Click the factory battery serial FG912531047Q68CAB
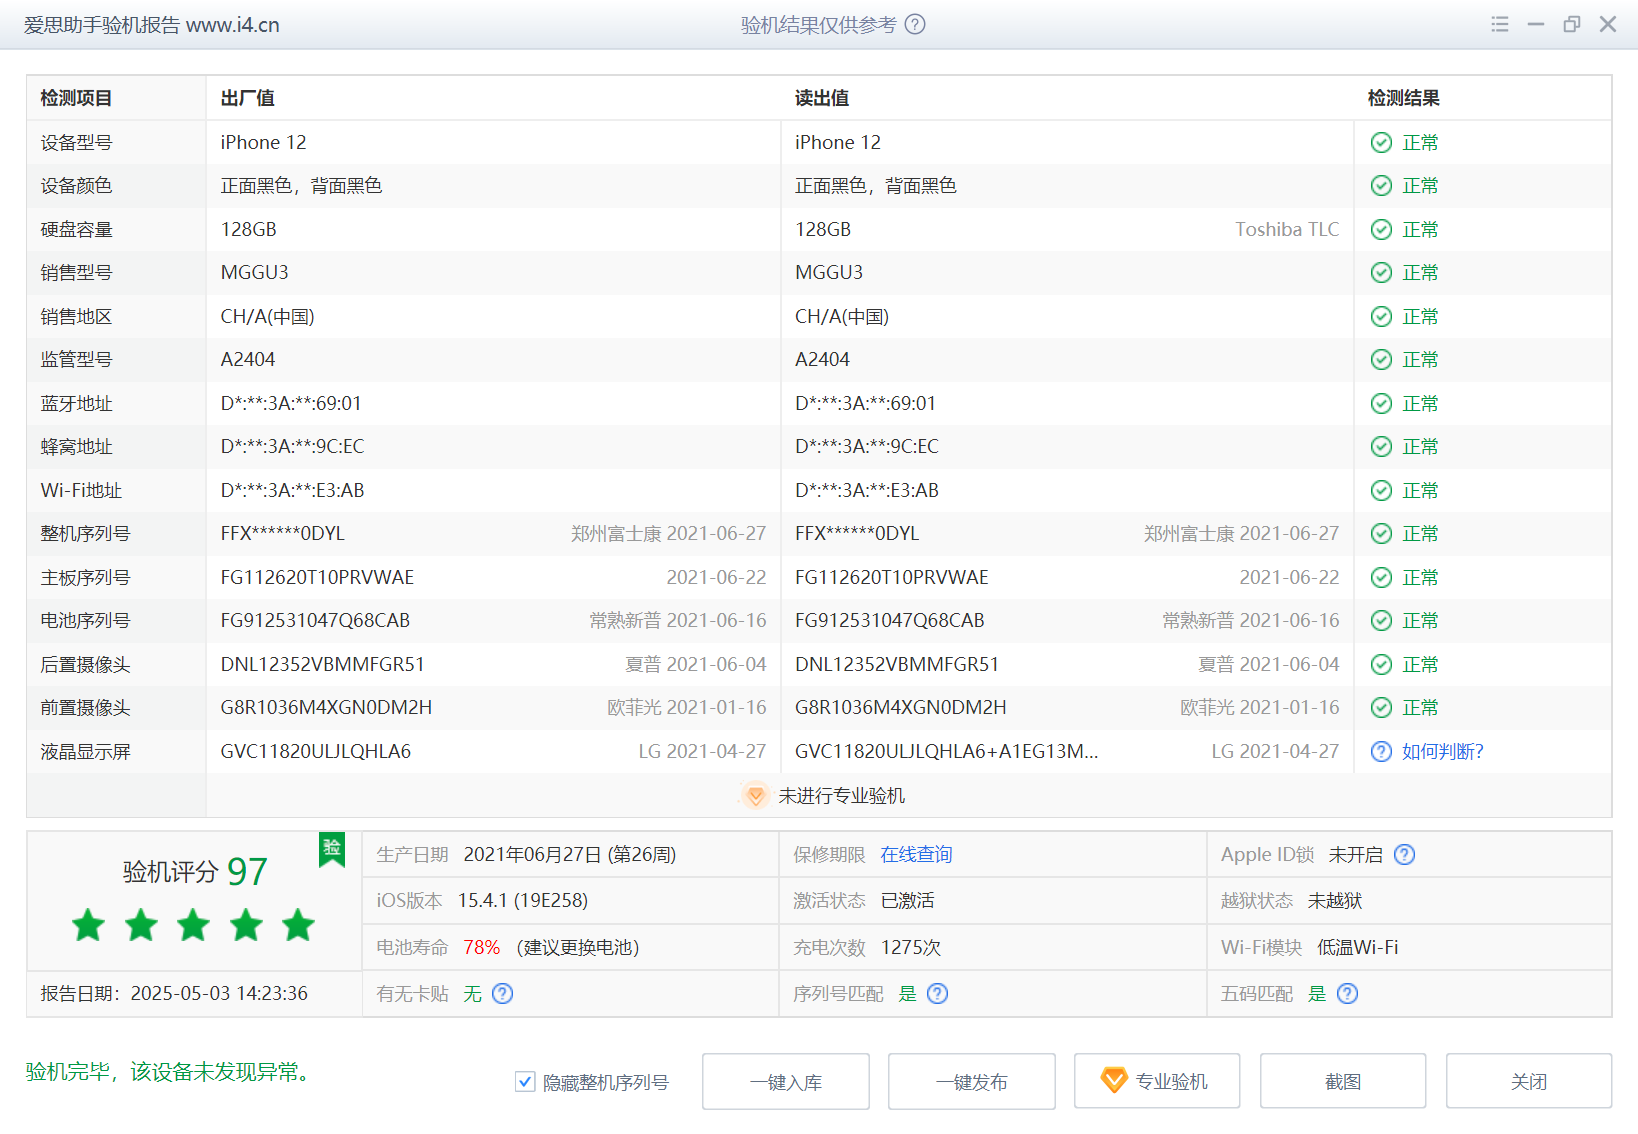Image resolution: width=1638 pixels, height=1134 pixels. point(315,621)
